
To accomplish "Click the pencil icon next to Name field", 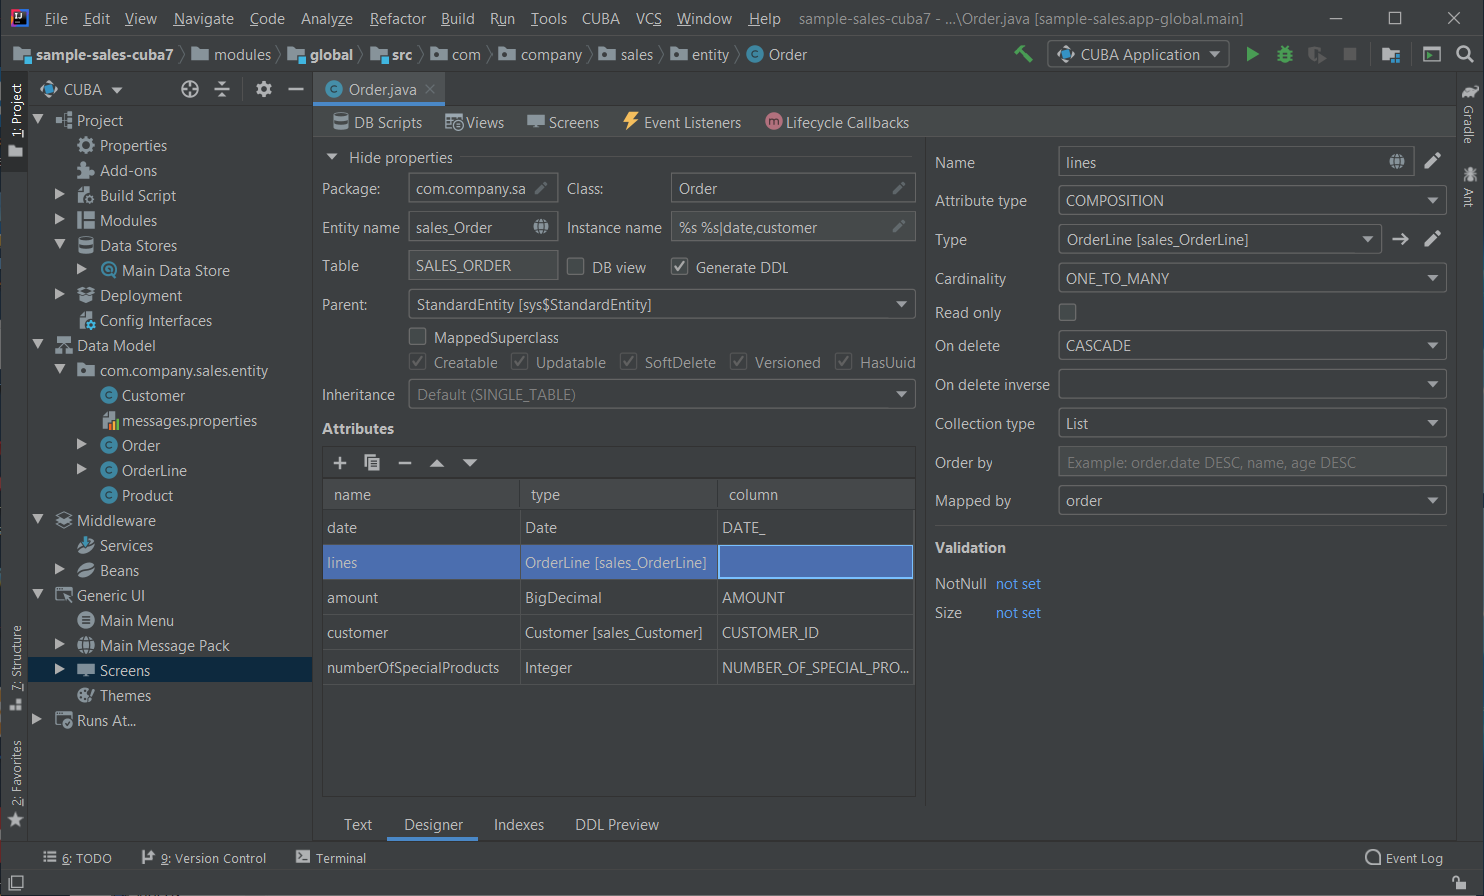I will click(1432, 161).
